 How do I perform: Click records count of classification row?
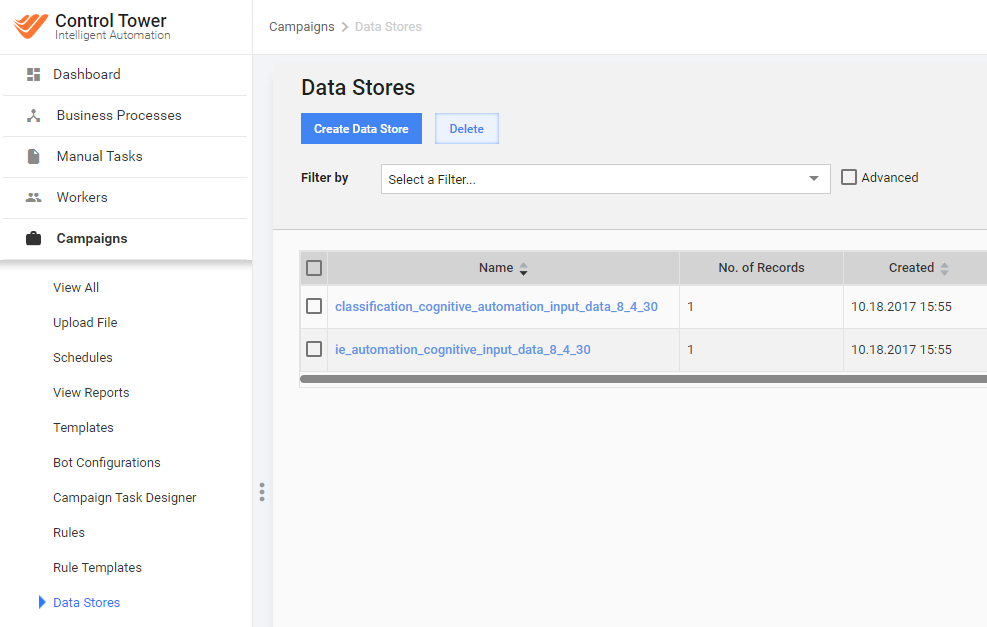click(x=691, y=307)
